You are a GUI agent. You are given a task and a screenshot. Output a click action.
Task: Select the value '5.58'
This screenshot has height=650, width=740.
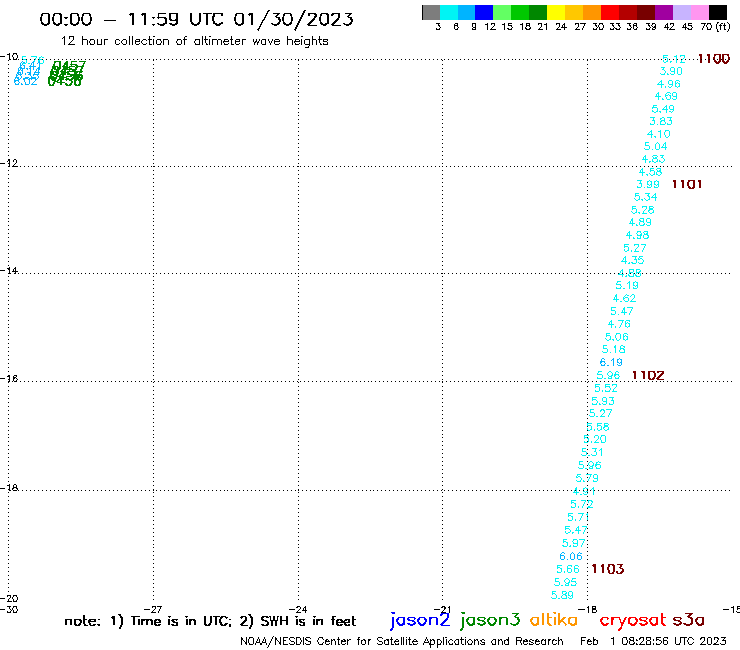598,427
